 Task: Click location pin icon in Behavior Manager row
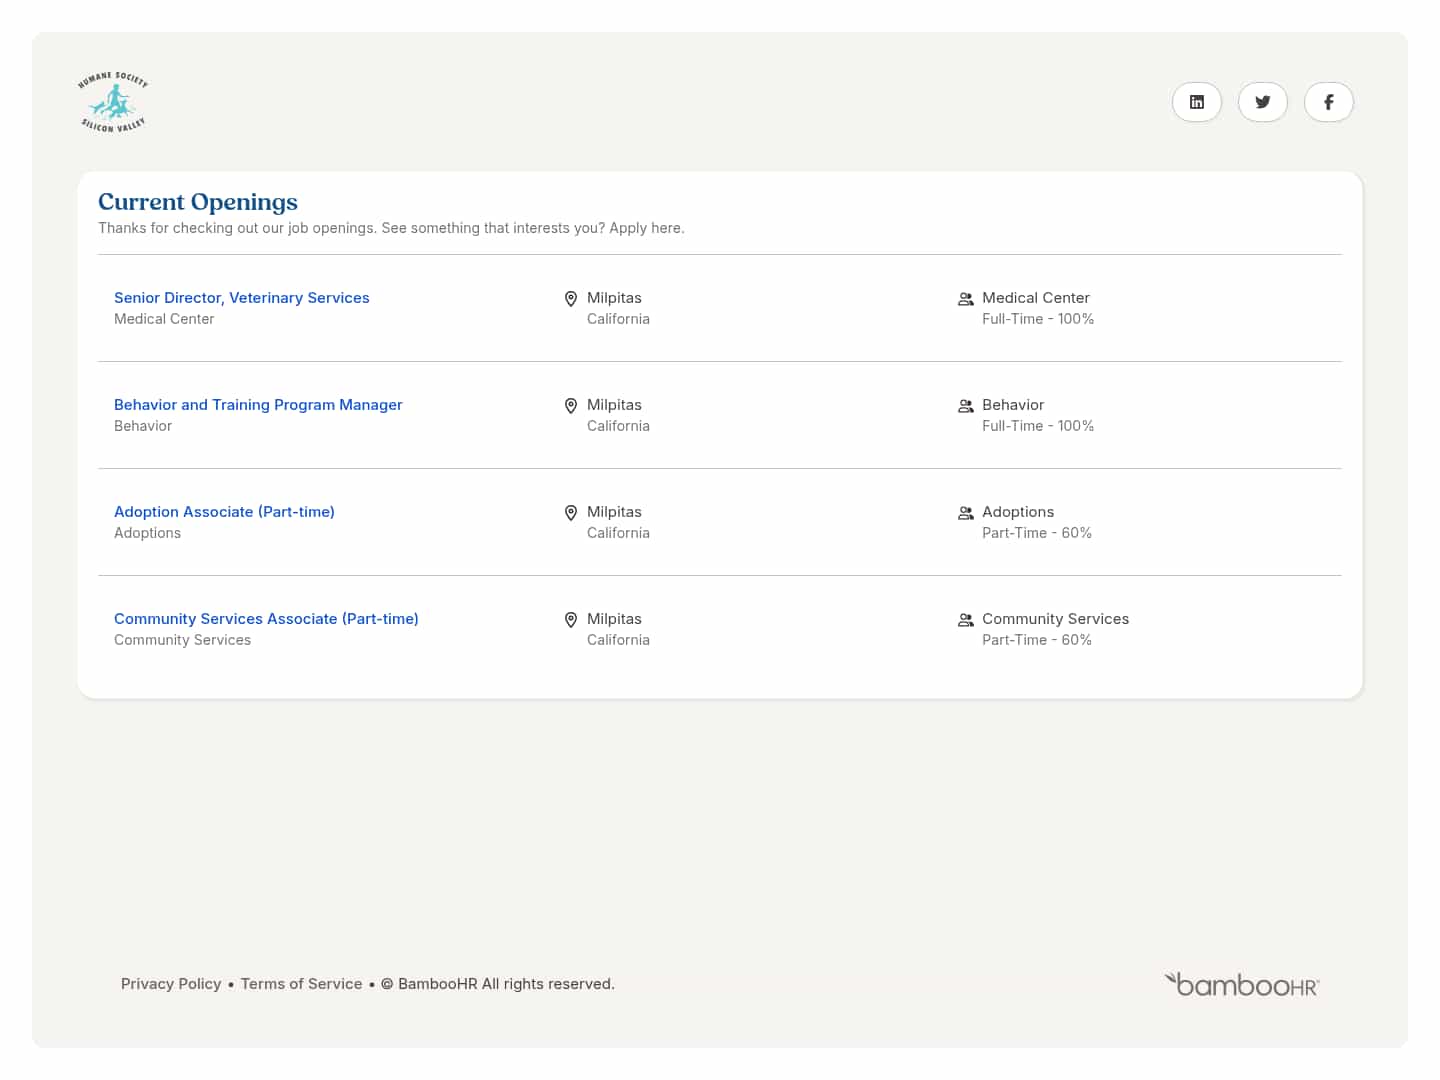pos(571,406)
